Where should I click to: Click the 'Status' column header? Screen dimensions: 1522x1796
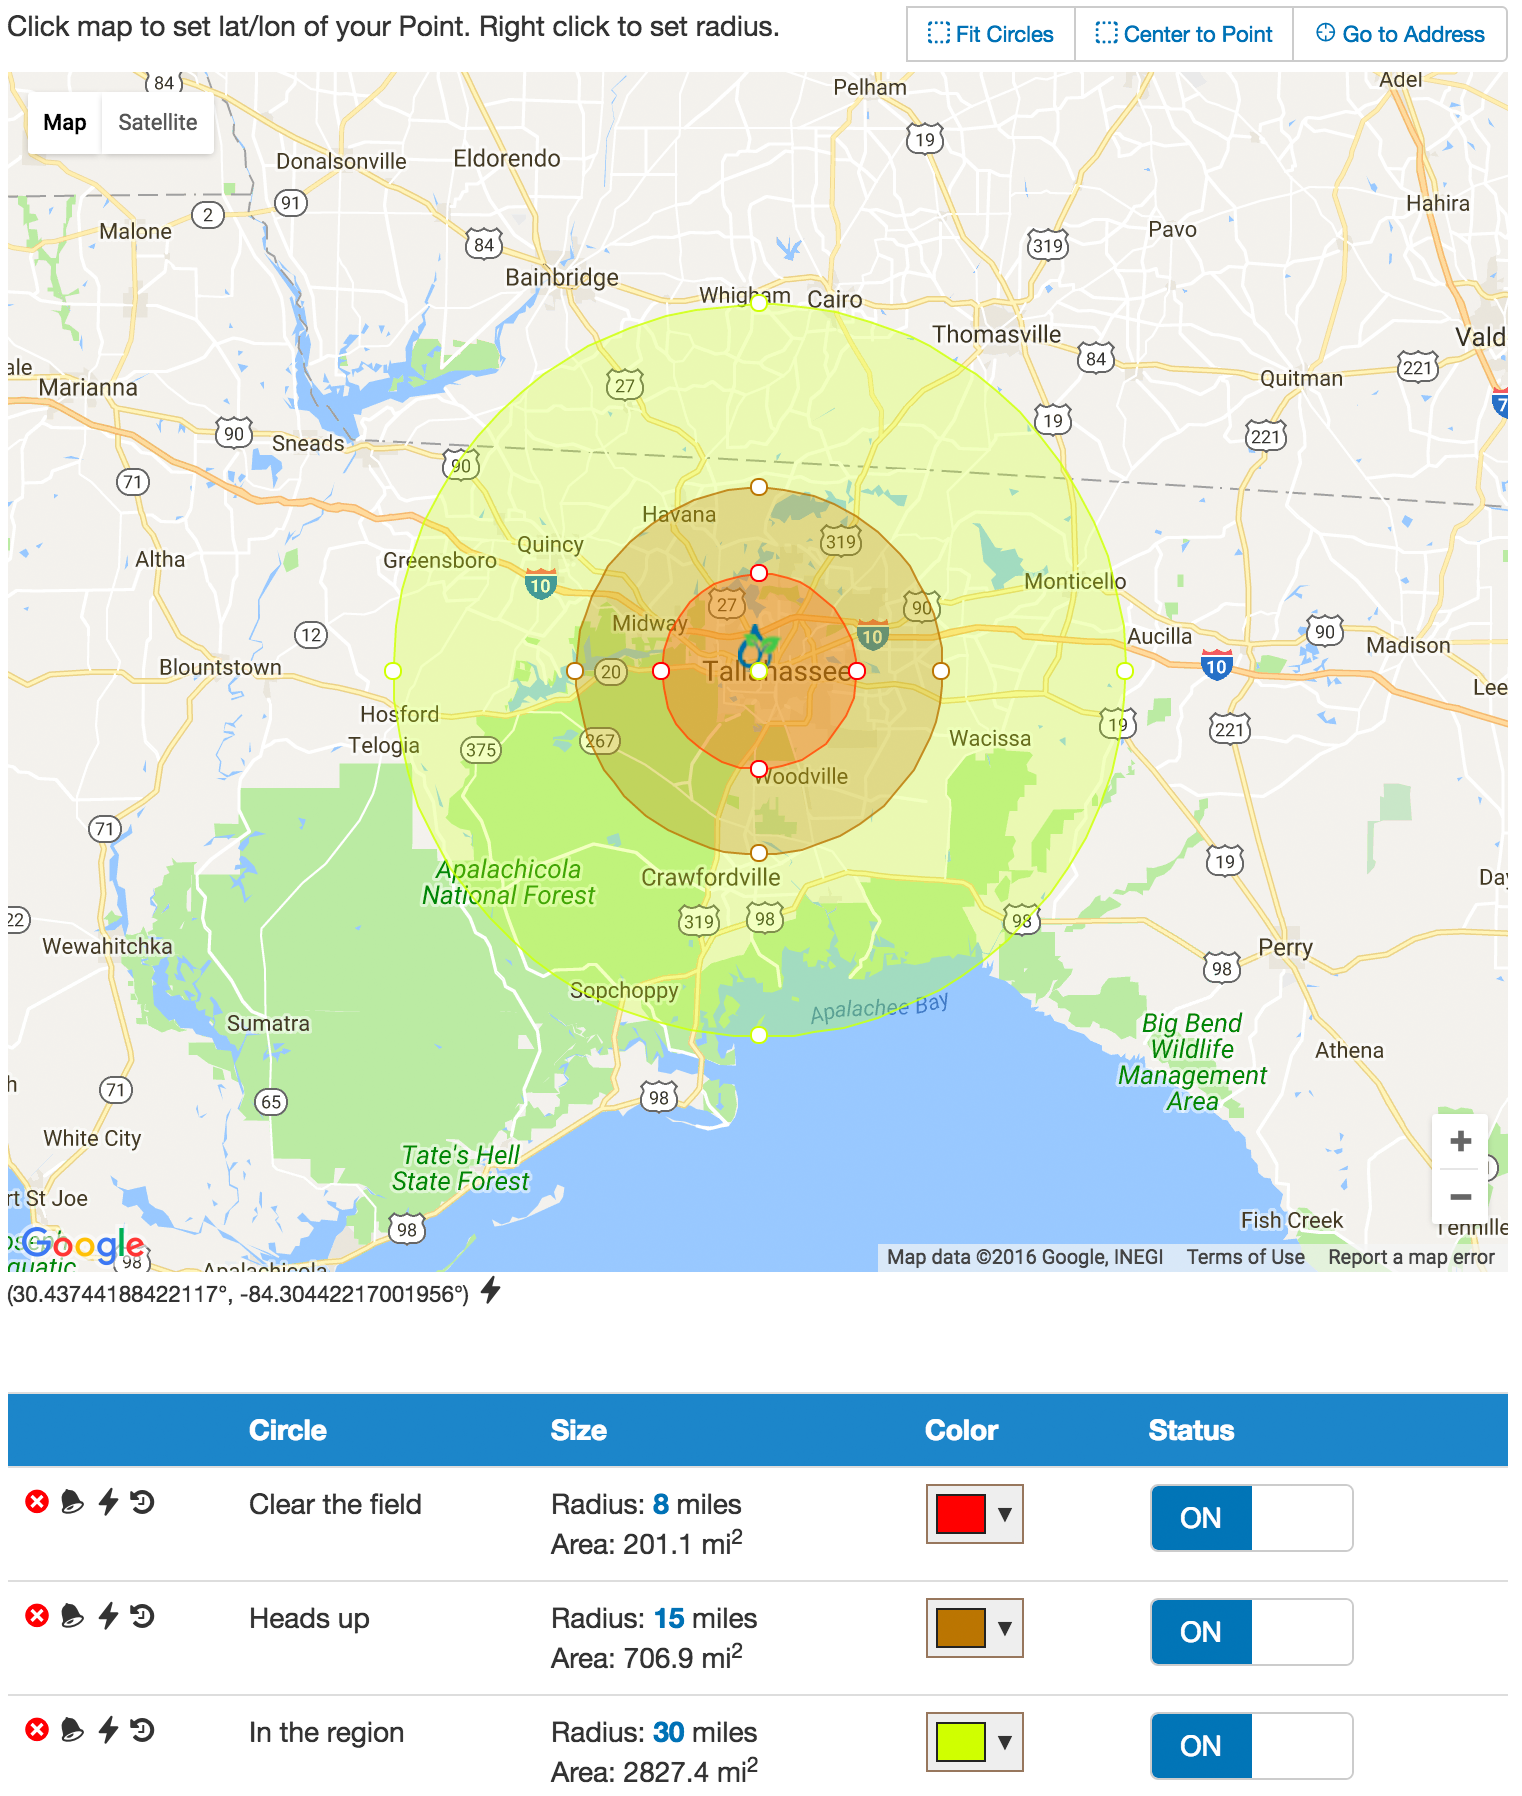tap(1191, 1430)
